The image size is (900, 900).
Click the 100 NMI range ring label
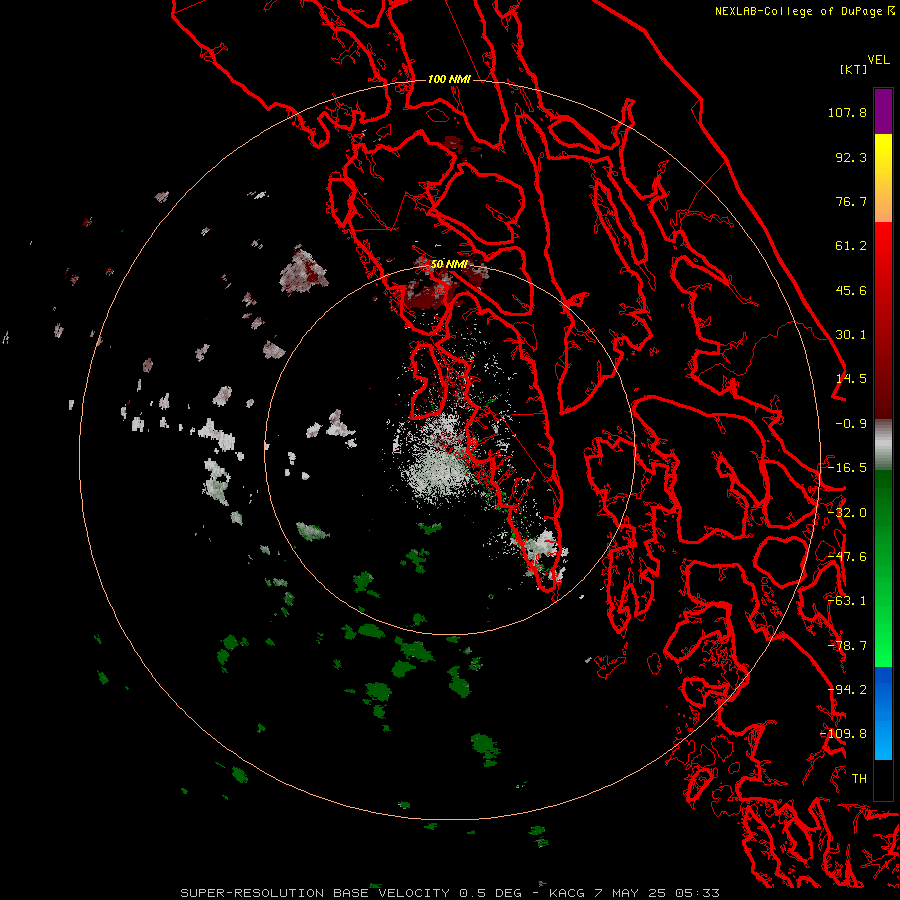click(449, 79)
